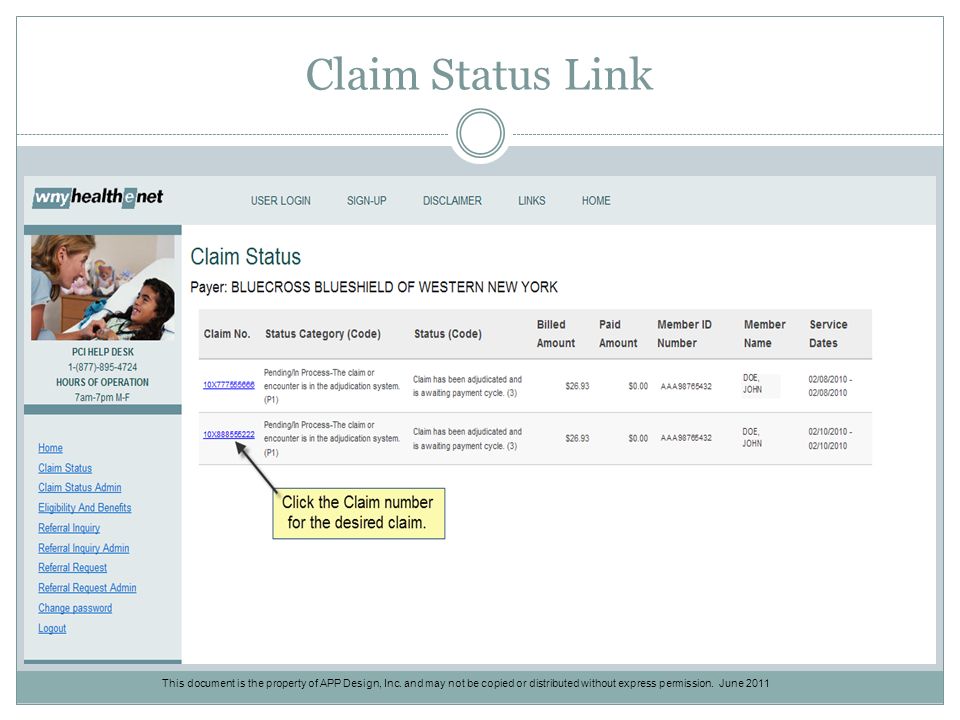Open claim number 10X777555666
Image resolution: width=960 pixels, height=720 pixels.
(228, 385)
